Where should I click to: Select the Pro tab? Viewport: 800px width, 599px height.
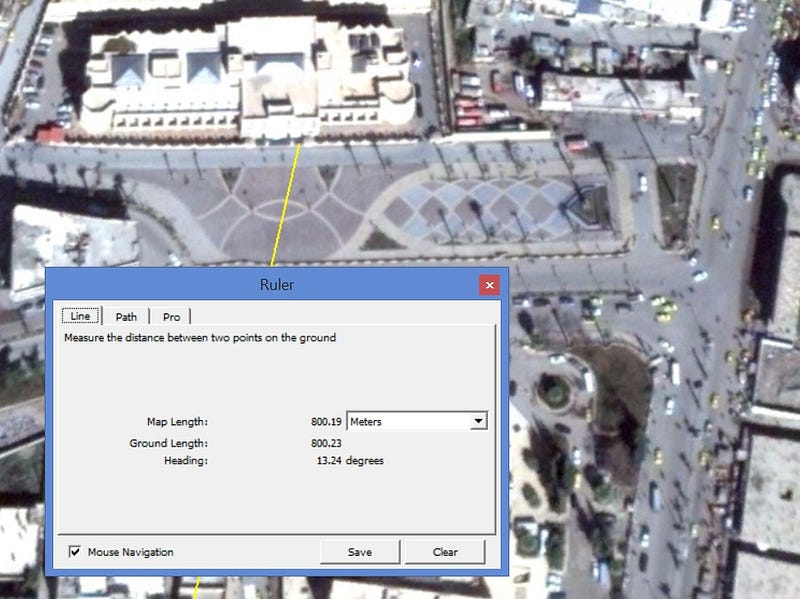(171, 317)
